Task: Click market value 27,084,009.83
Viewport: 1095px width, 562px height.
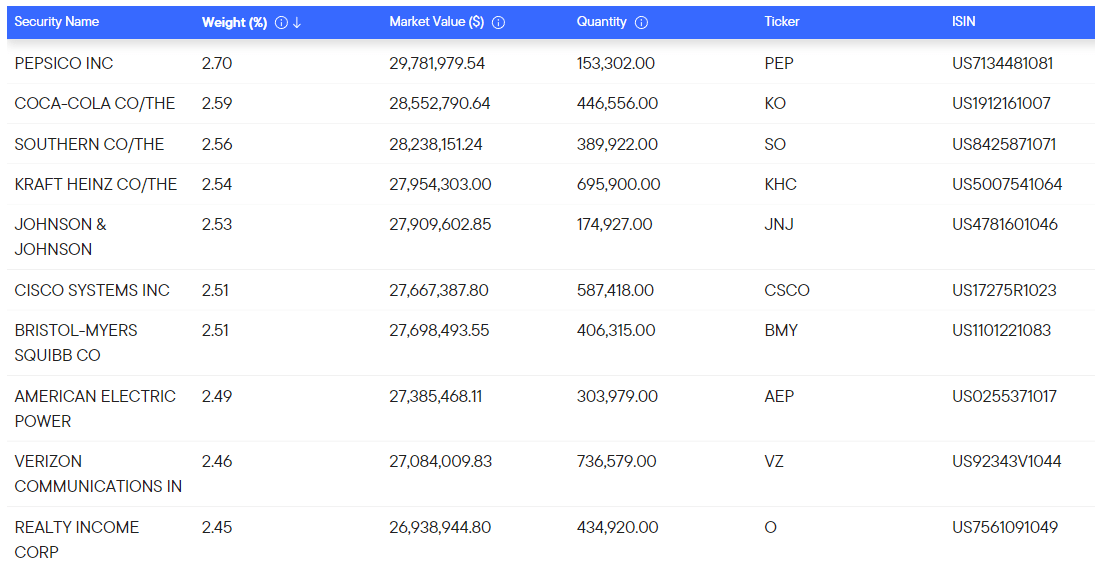Action: coord(441,461)
